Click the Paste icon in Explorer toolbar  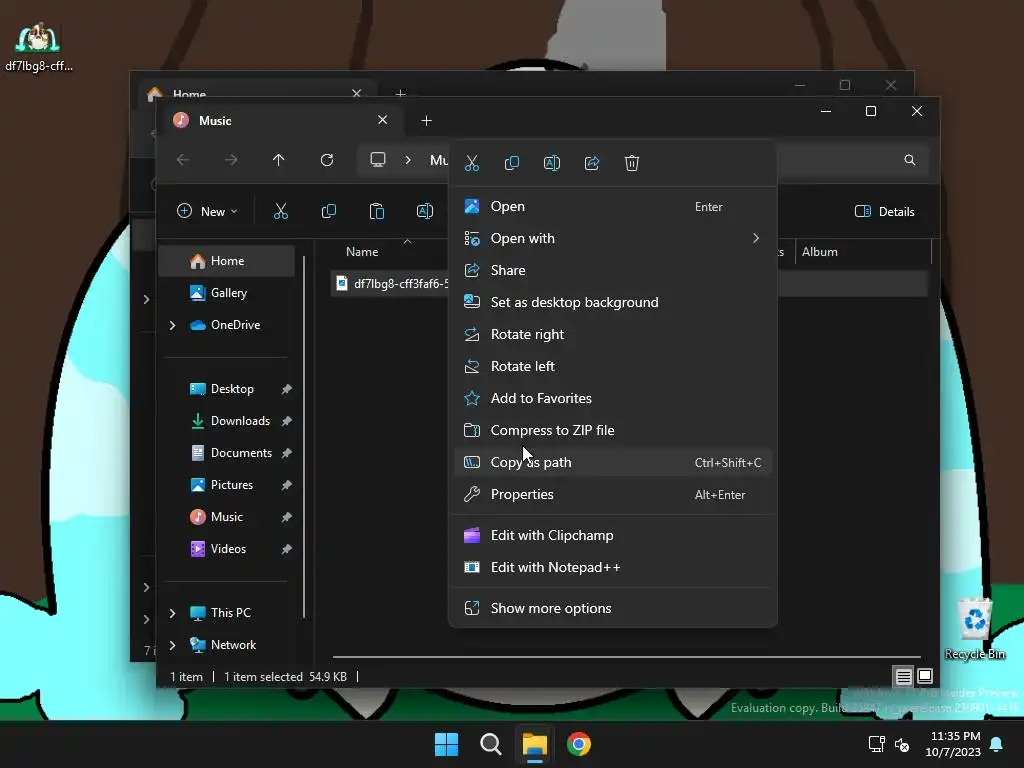click(377, 211)
